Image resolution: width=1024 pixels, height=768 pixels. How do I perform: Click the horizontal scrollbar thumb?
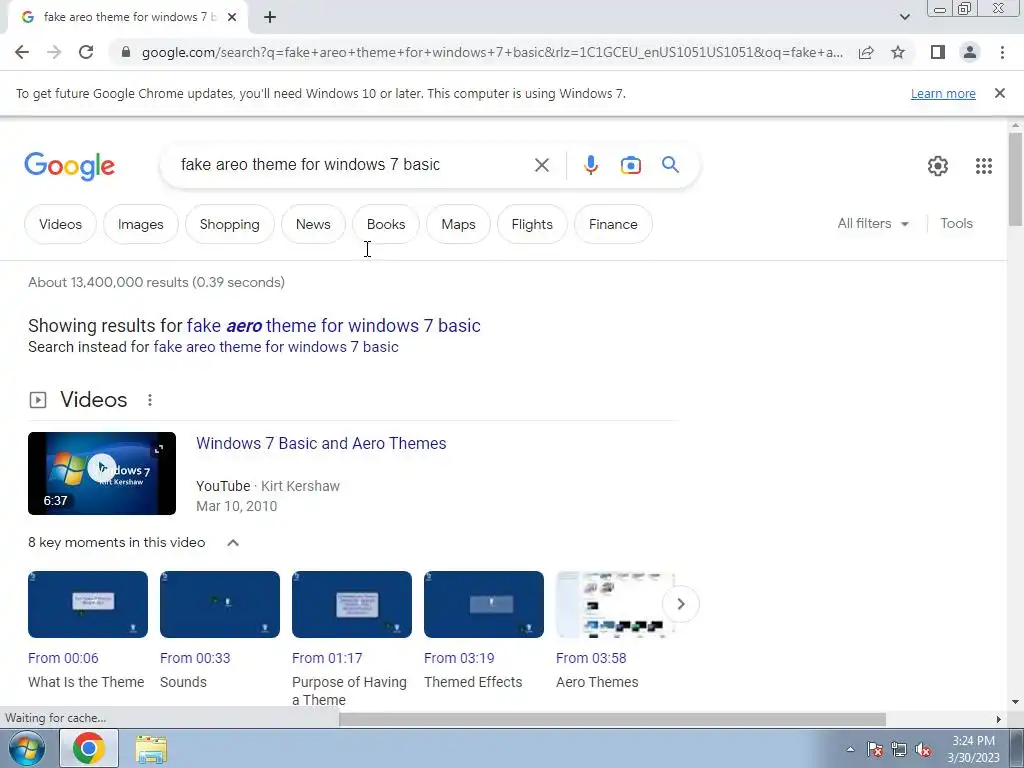click(612, 719)
